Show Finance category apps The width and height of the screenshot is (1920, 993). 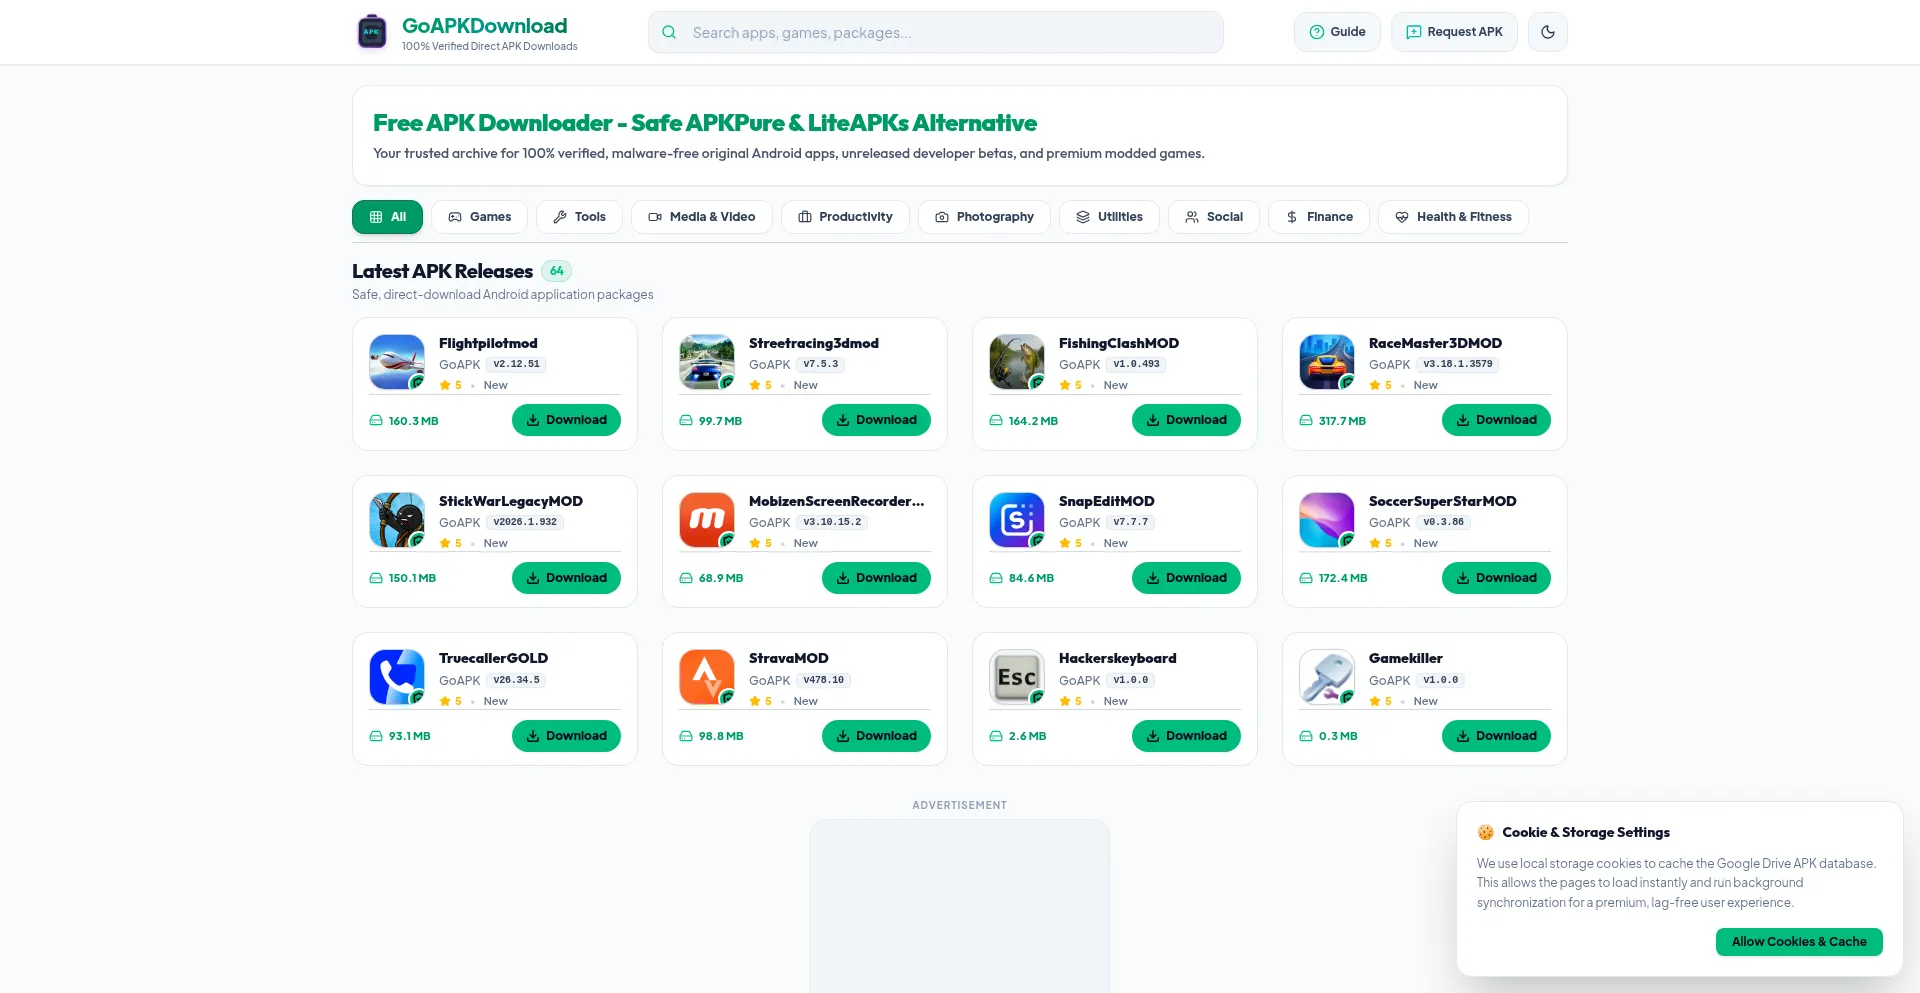click(x=1319, y=217)
